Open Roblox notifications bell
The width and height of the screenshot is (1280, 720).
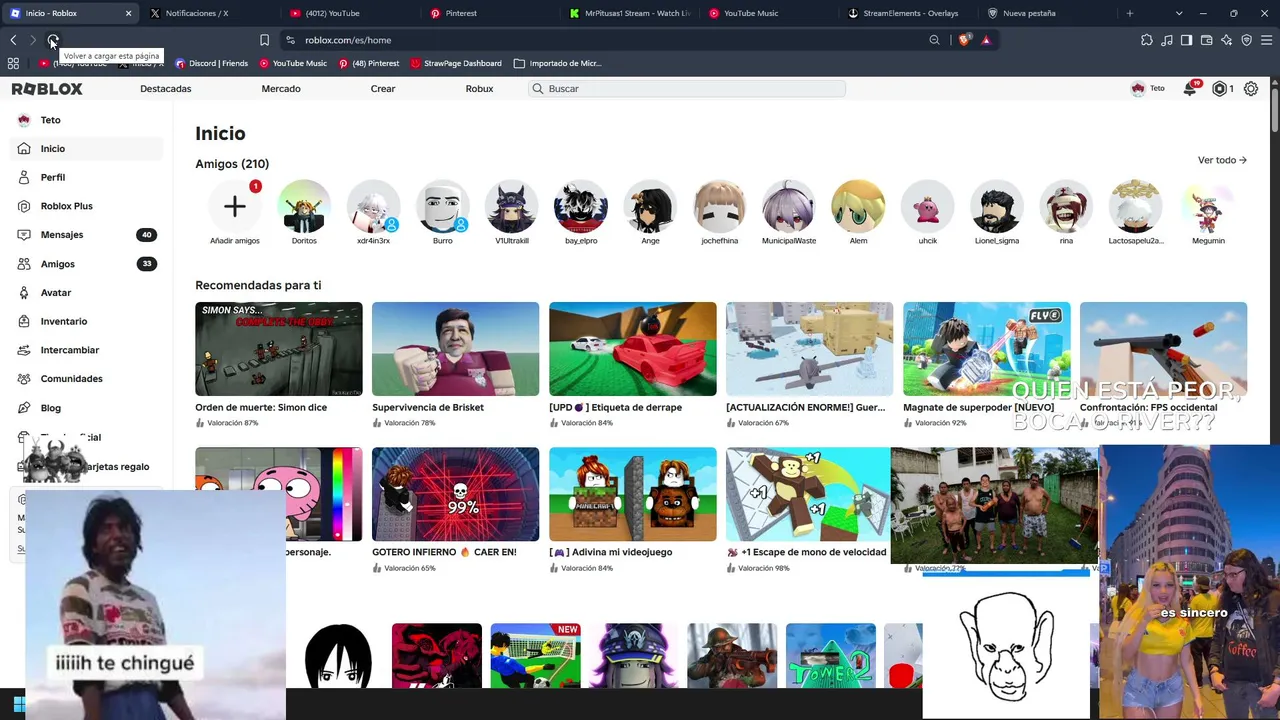pyautogui.click(x=1190, y=89)
